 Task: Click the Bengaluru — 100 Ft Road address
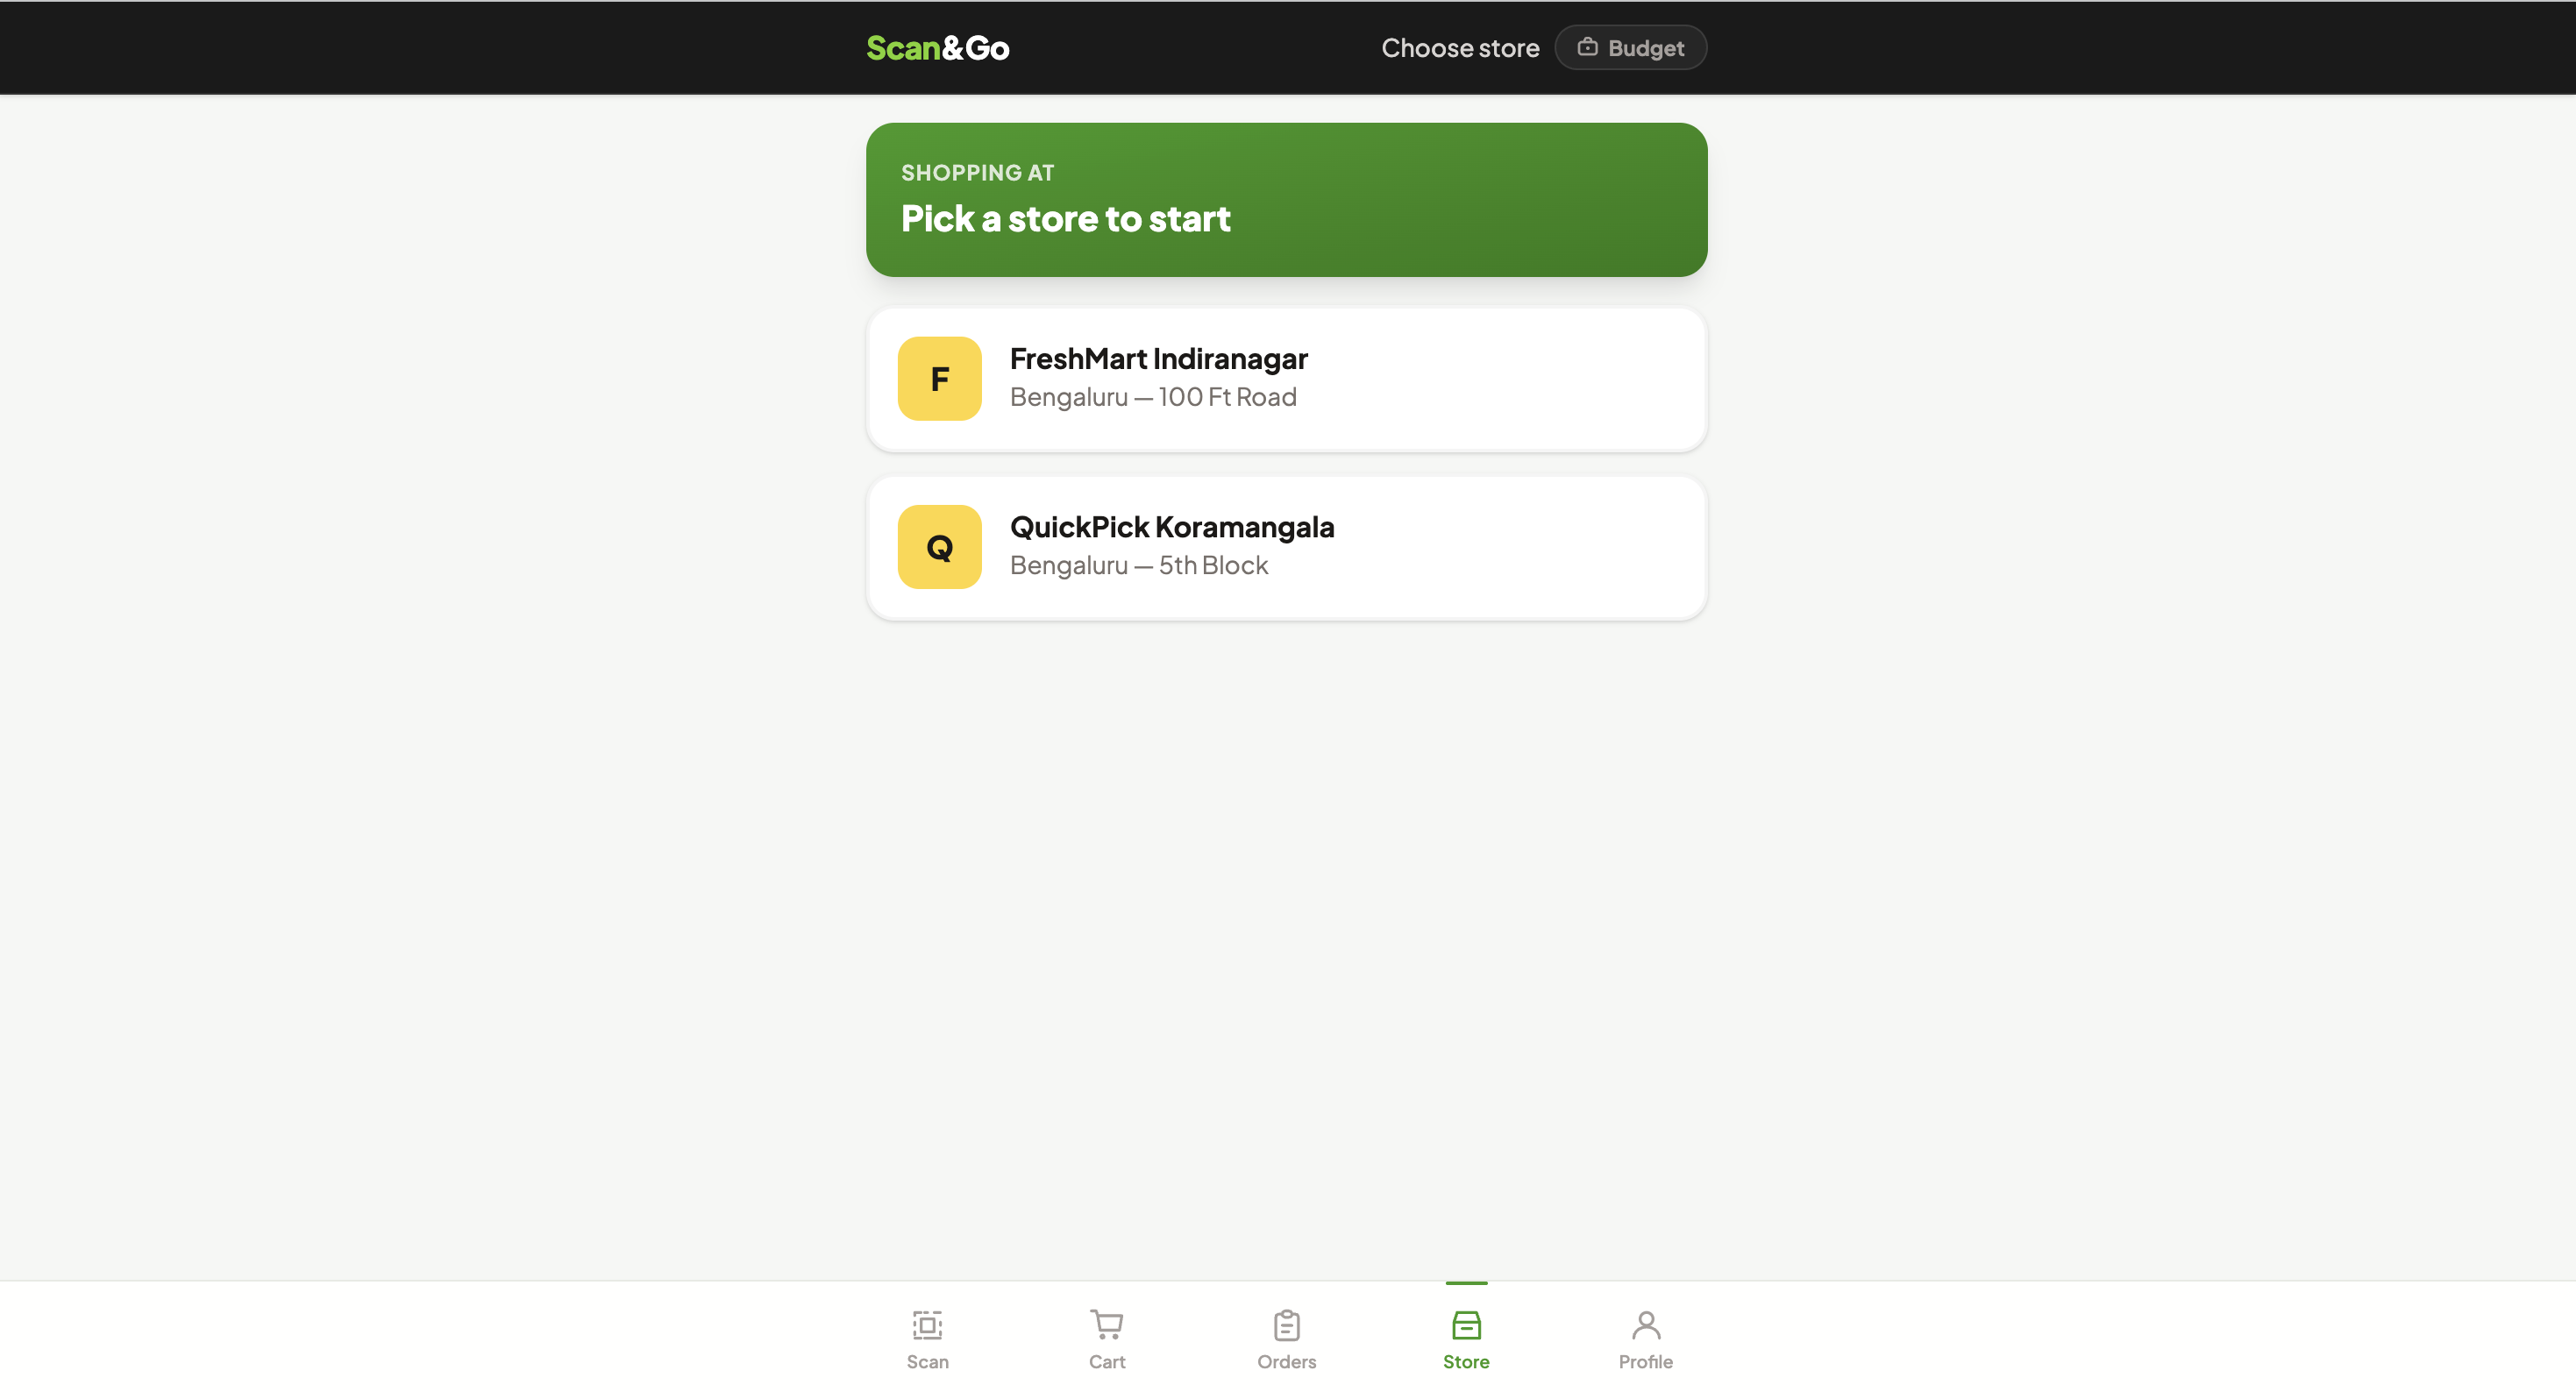[x=1152, y=397]
